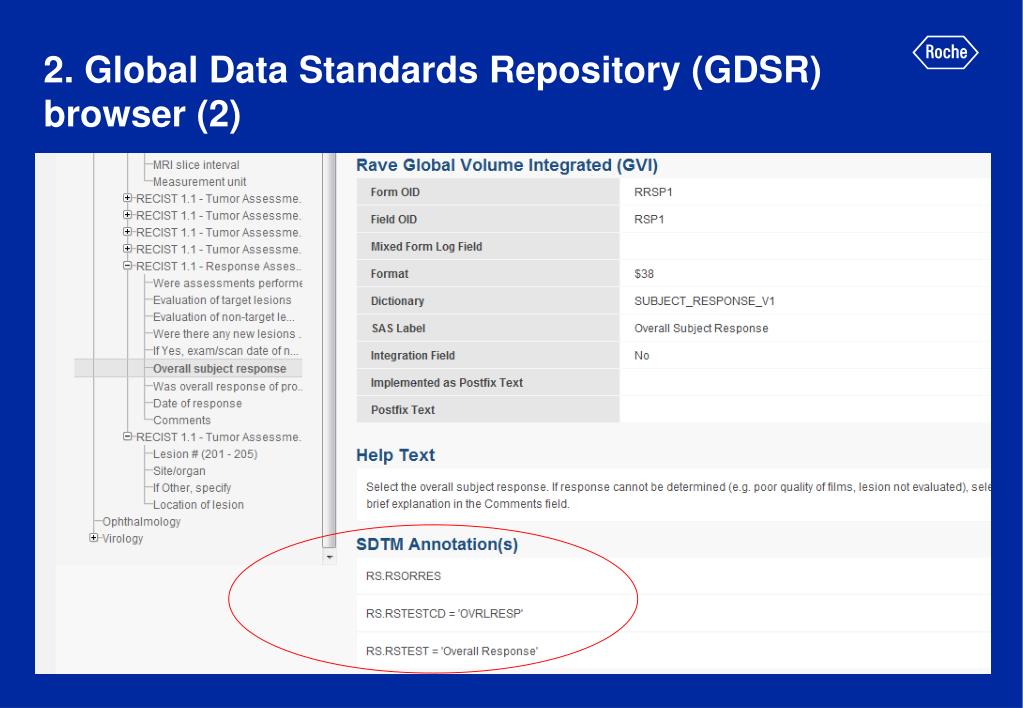Image resolution: width=1023 pixels, height=708 pixels.
Task: Select the Site/organ tree item
Action: 179,471
